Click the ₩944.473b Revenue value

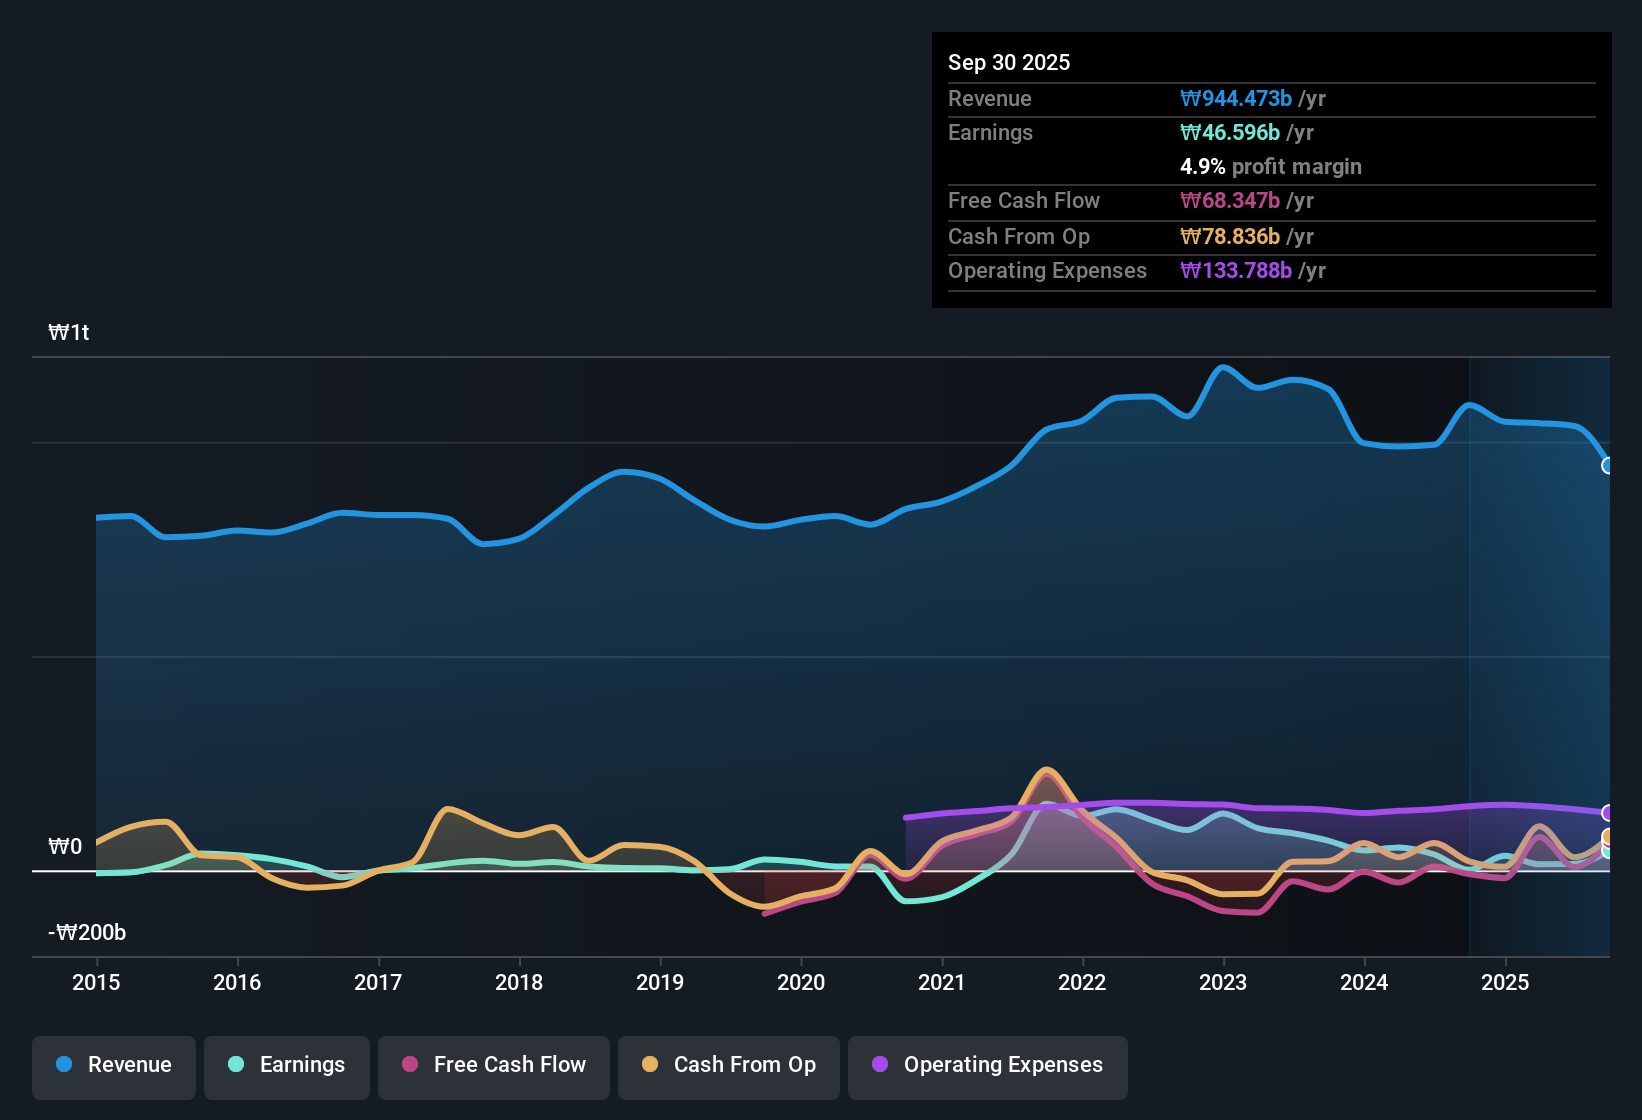coord(1237,98)
